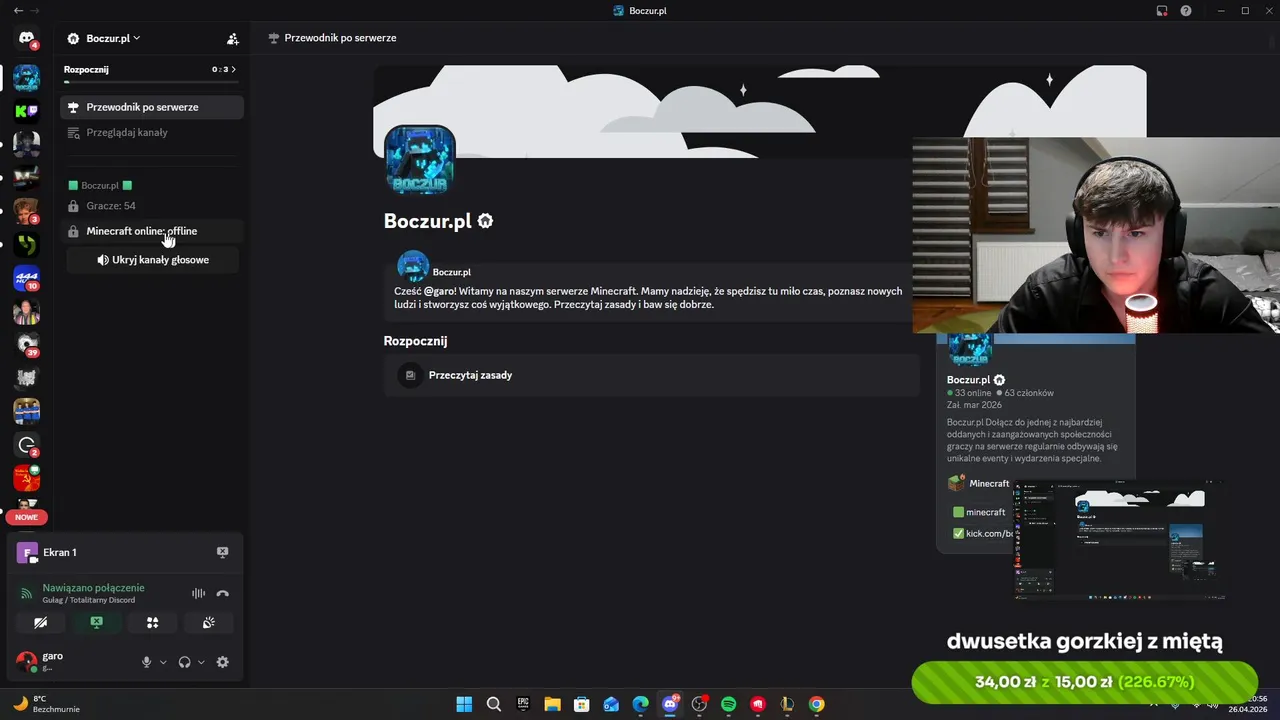Image resolution: width=1280 pixels, height=720 pixels.
Task: Open the server icon with badge 39
Action: point(26,345)
